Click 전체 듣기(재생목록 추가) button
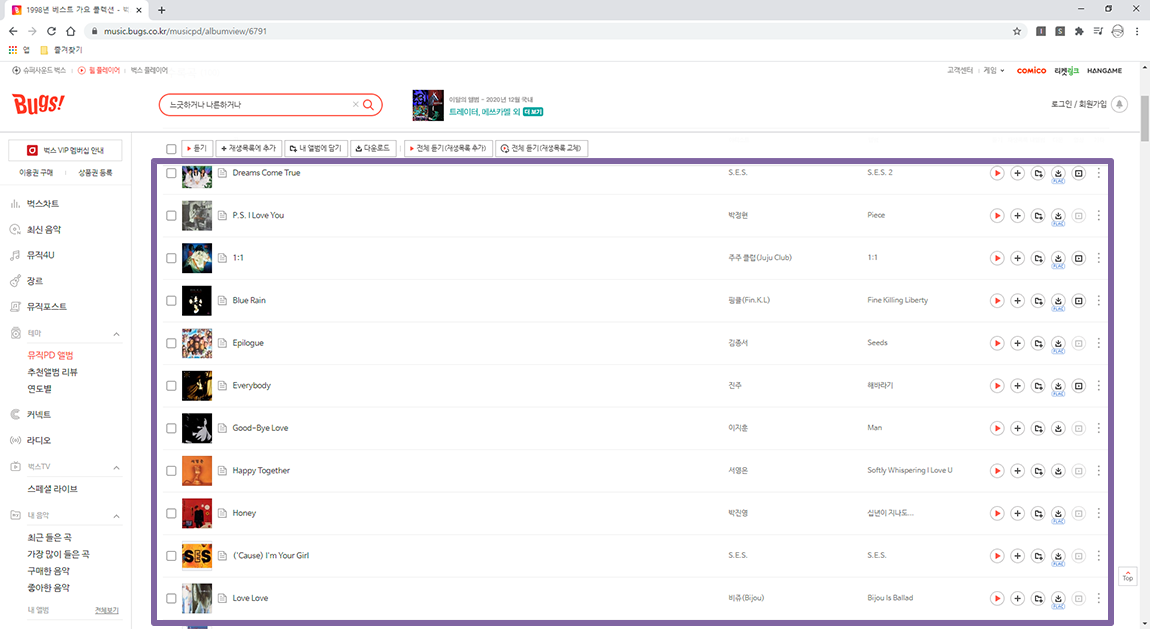Image resolution: width=1150 pixels, height=629 pixels. (447, 148)
